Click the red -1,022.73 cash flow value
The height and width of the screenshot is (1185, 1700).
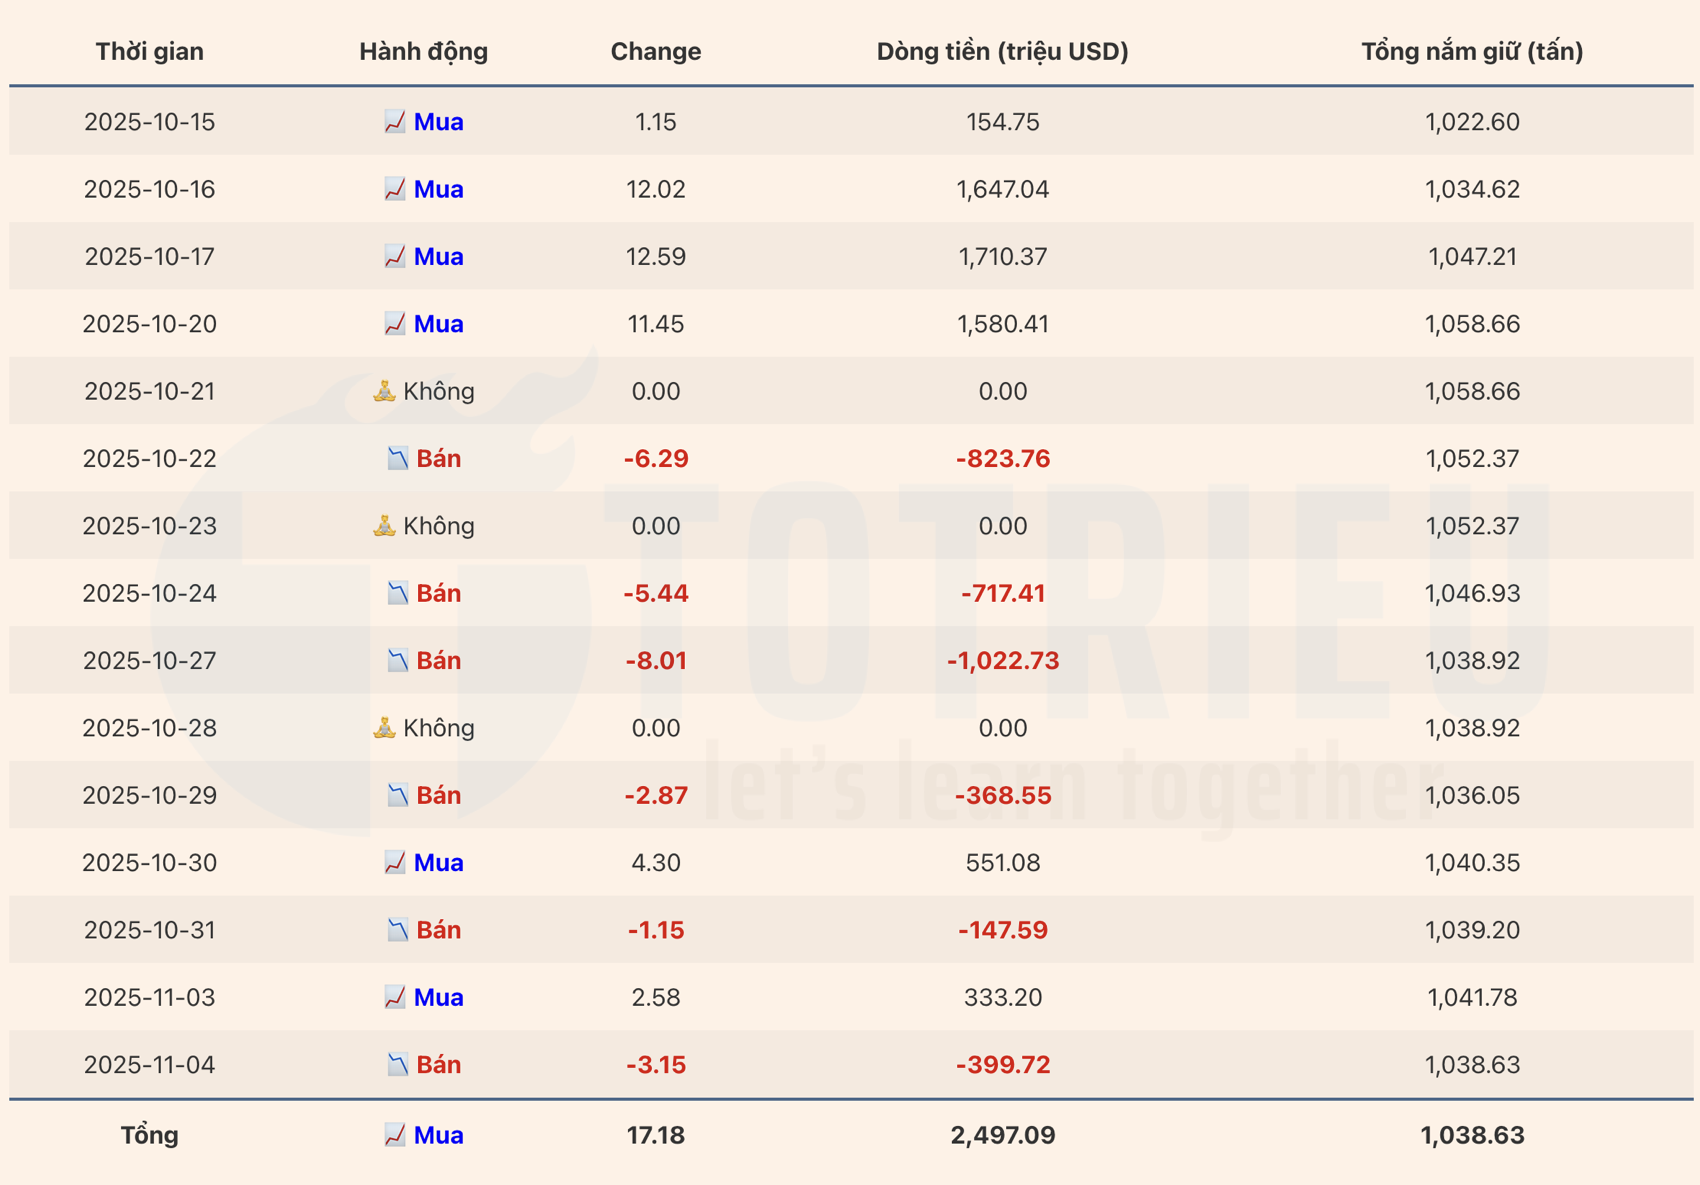point(1002,661)
